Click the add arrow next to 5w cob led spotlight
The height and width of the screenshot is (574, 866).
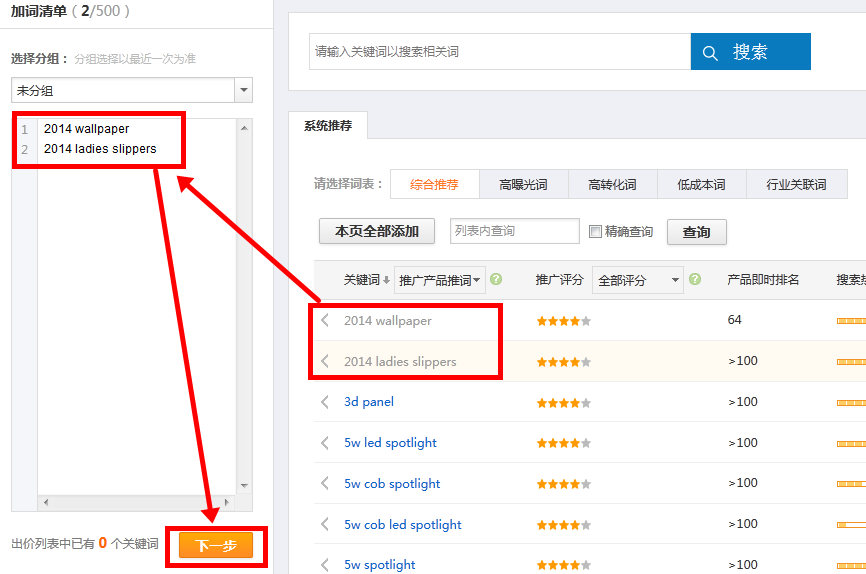pos(325,525)
